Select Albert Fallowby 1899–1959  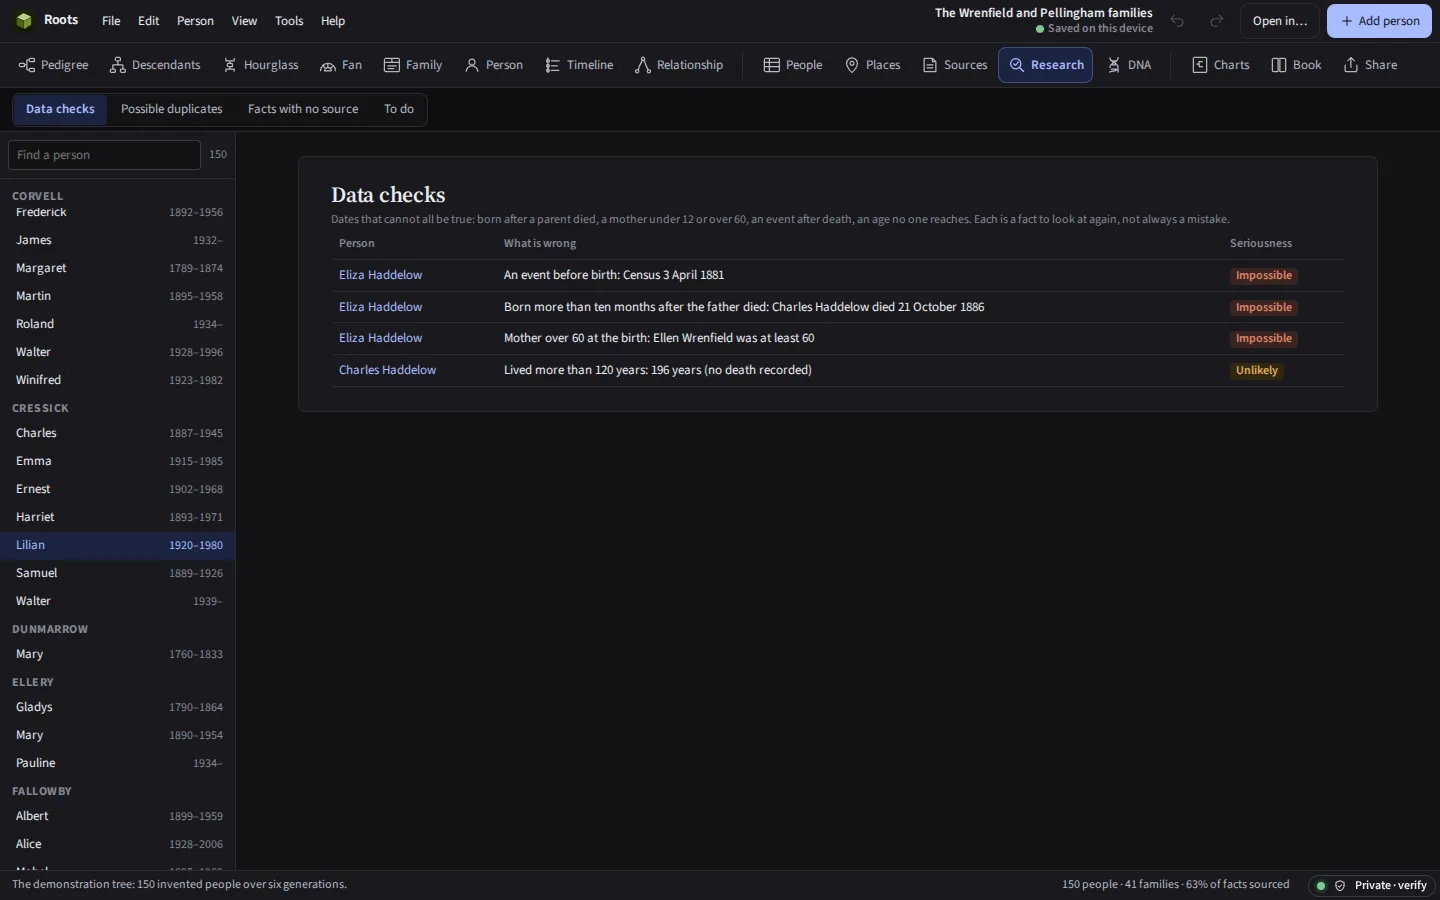tap(118, 816)
